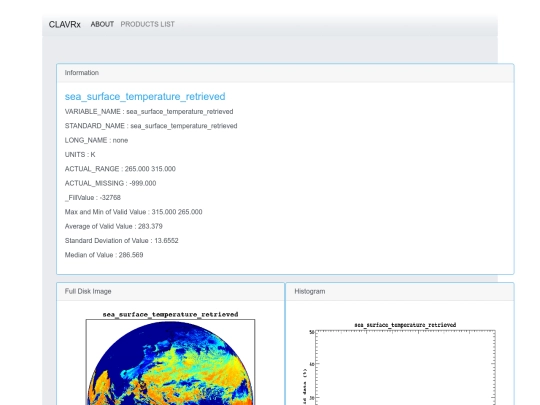Click the ACTUAL_MISSING -999.000 line
This screenshot has width=540, height=405.
[110, 183]
